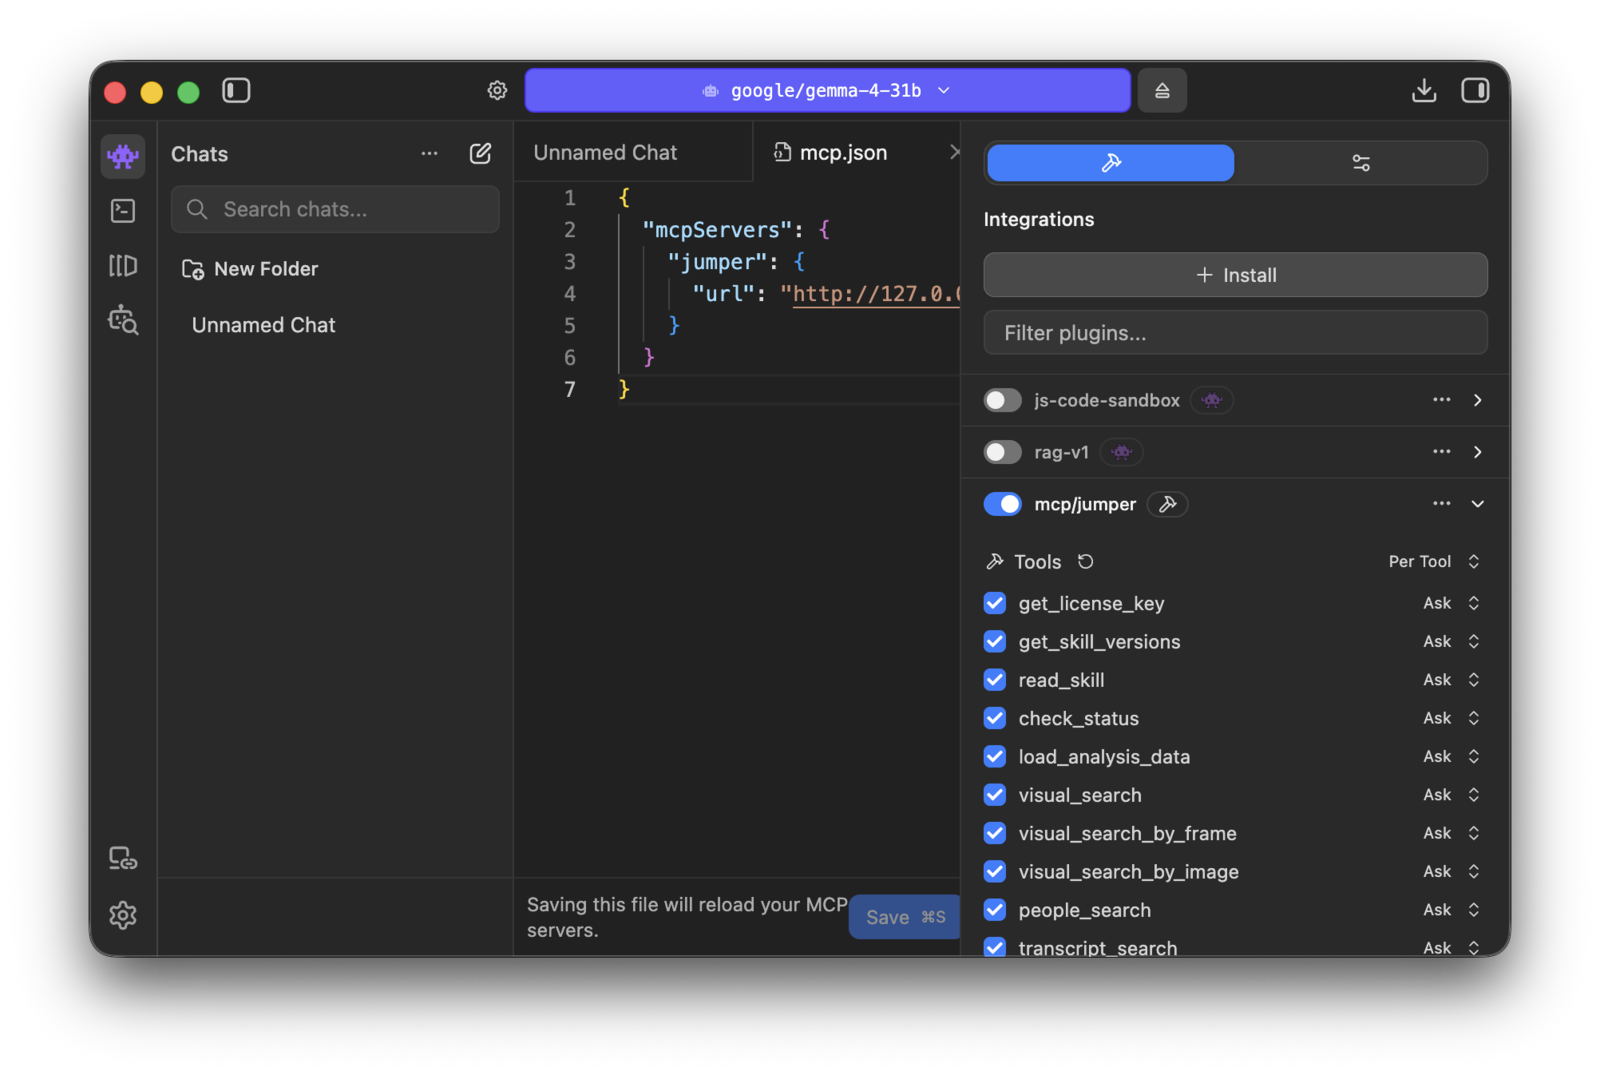Uncheck the read_skill tool

(994, 680)
